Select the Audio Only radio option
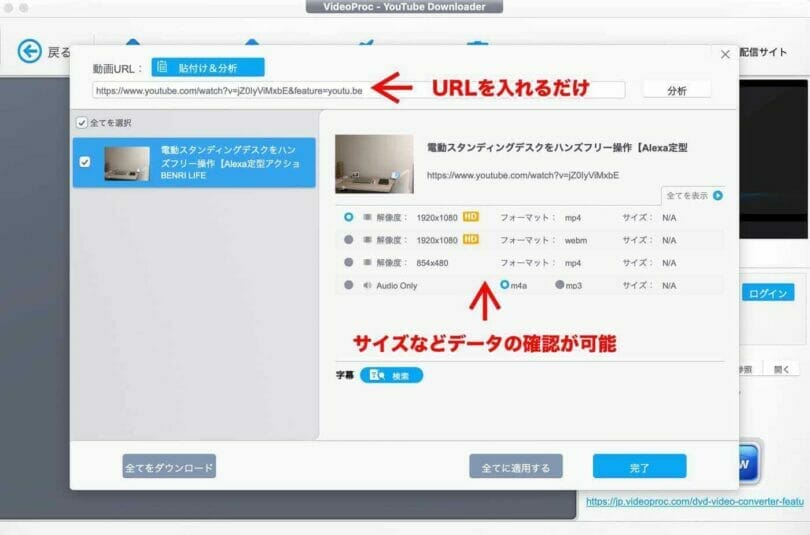 pyautogui.click(x=349, y=285)
